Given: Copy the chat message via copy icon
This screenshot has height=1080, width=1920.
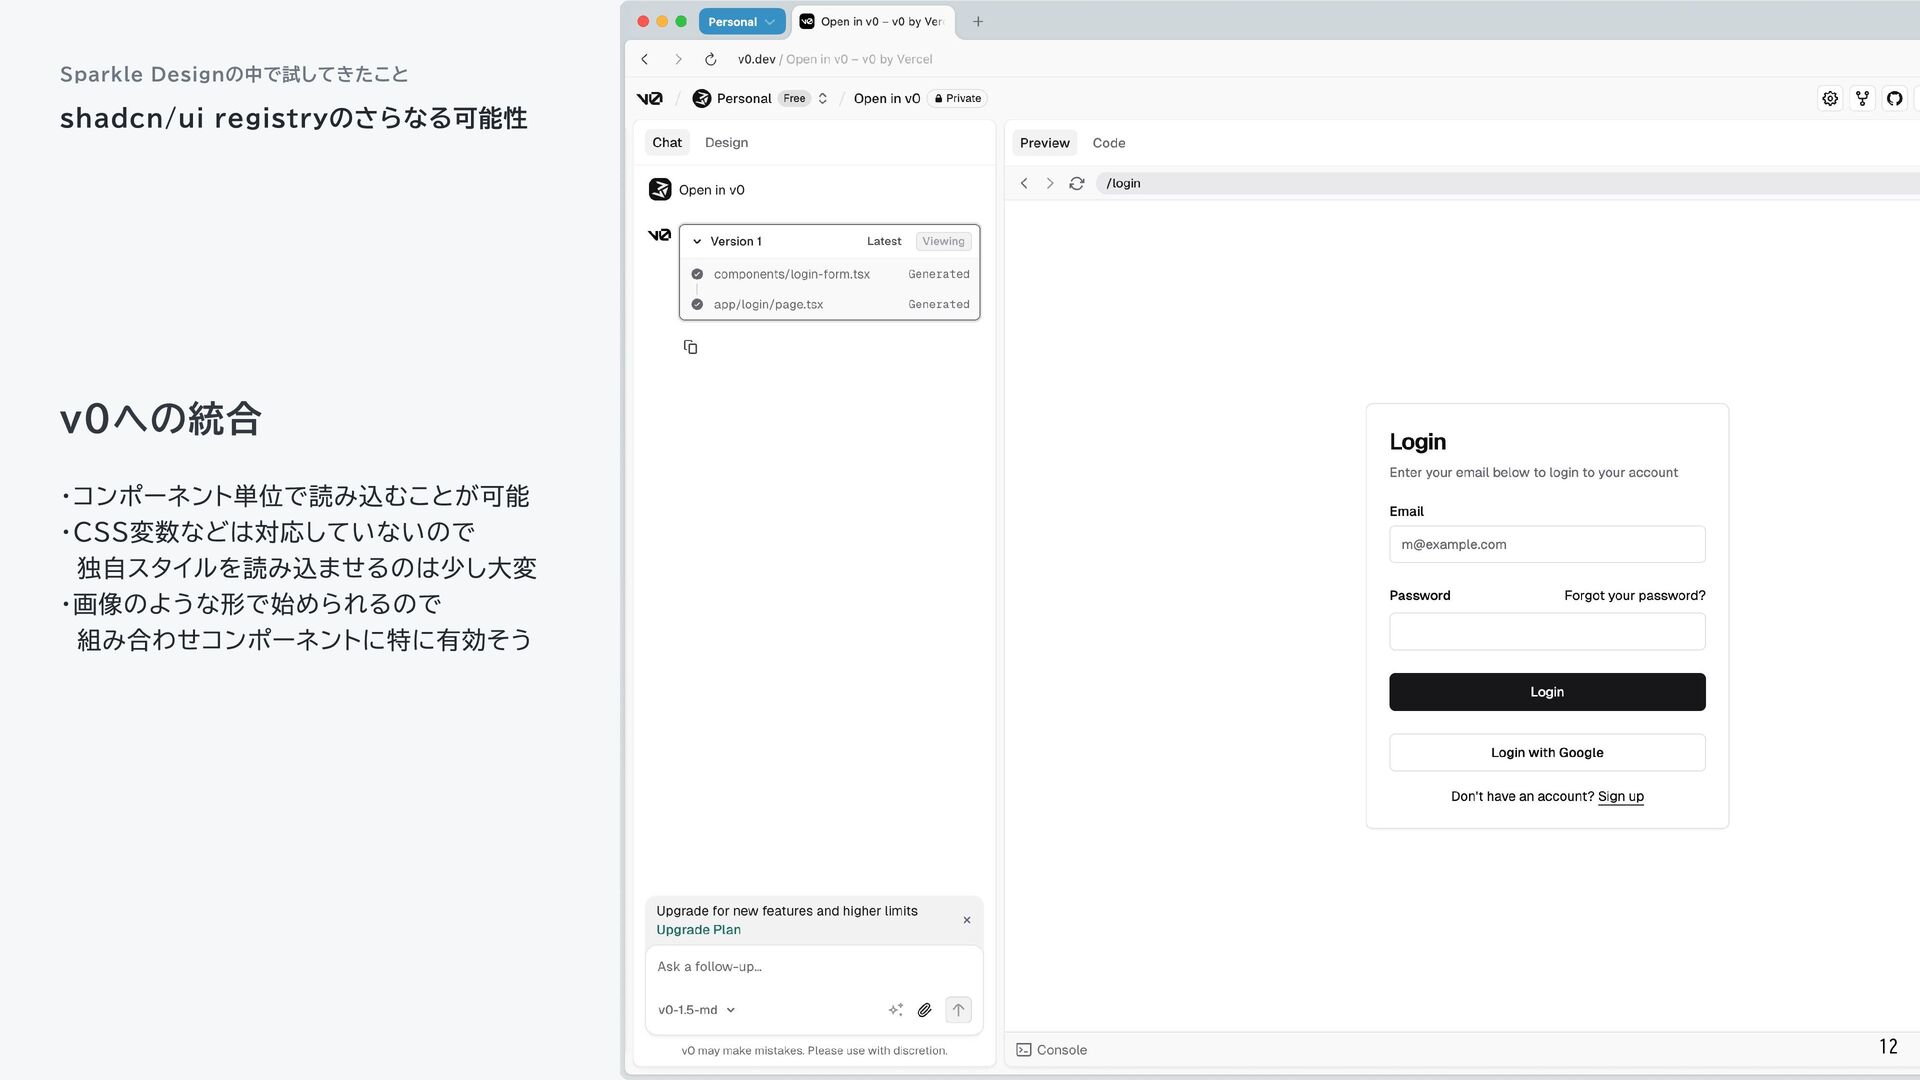Looking at the screenshot, I should 690,347.
